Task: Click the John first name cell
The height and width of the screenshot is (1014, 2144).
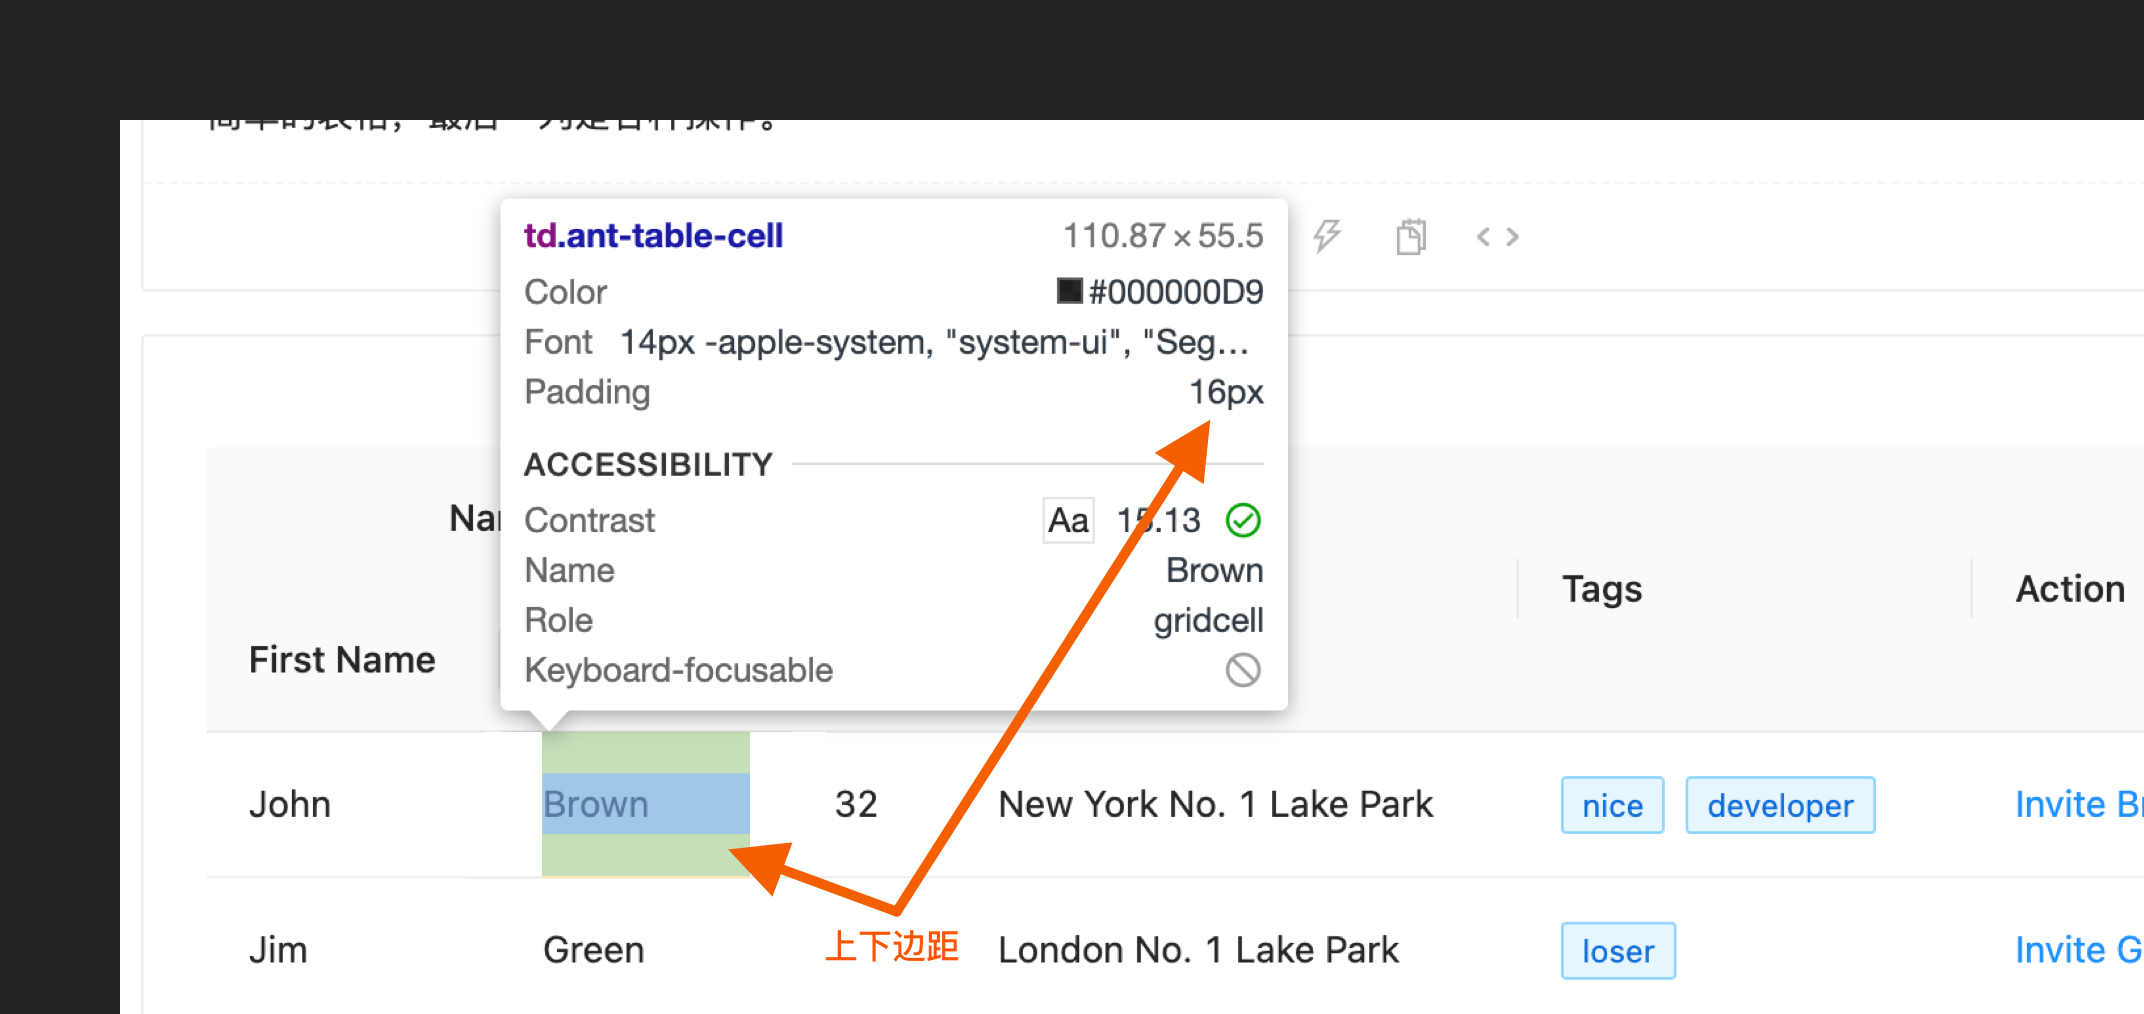Action: [x=290, y=805]
